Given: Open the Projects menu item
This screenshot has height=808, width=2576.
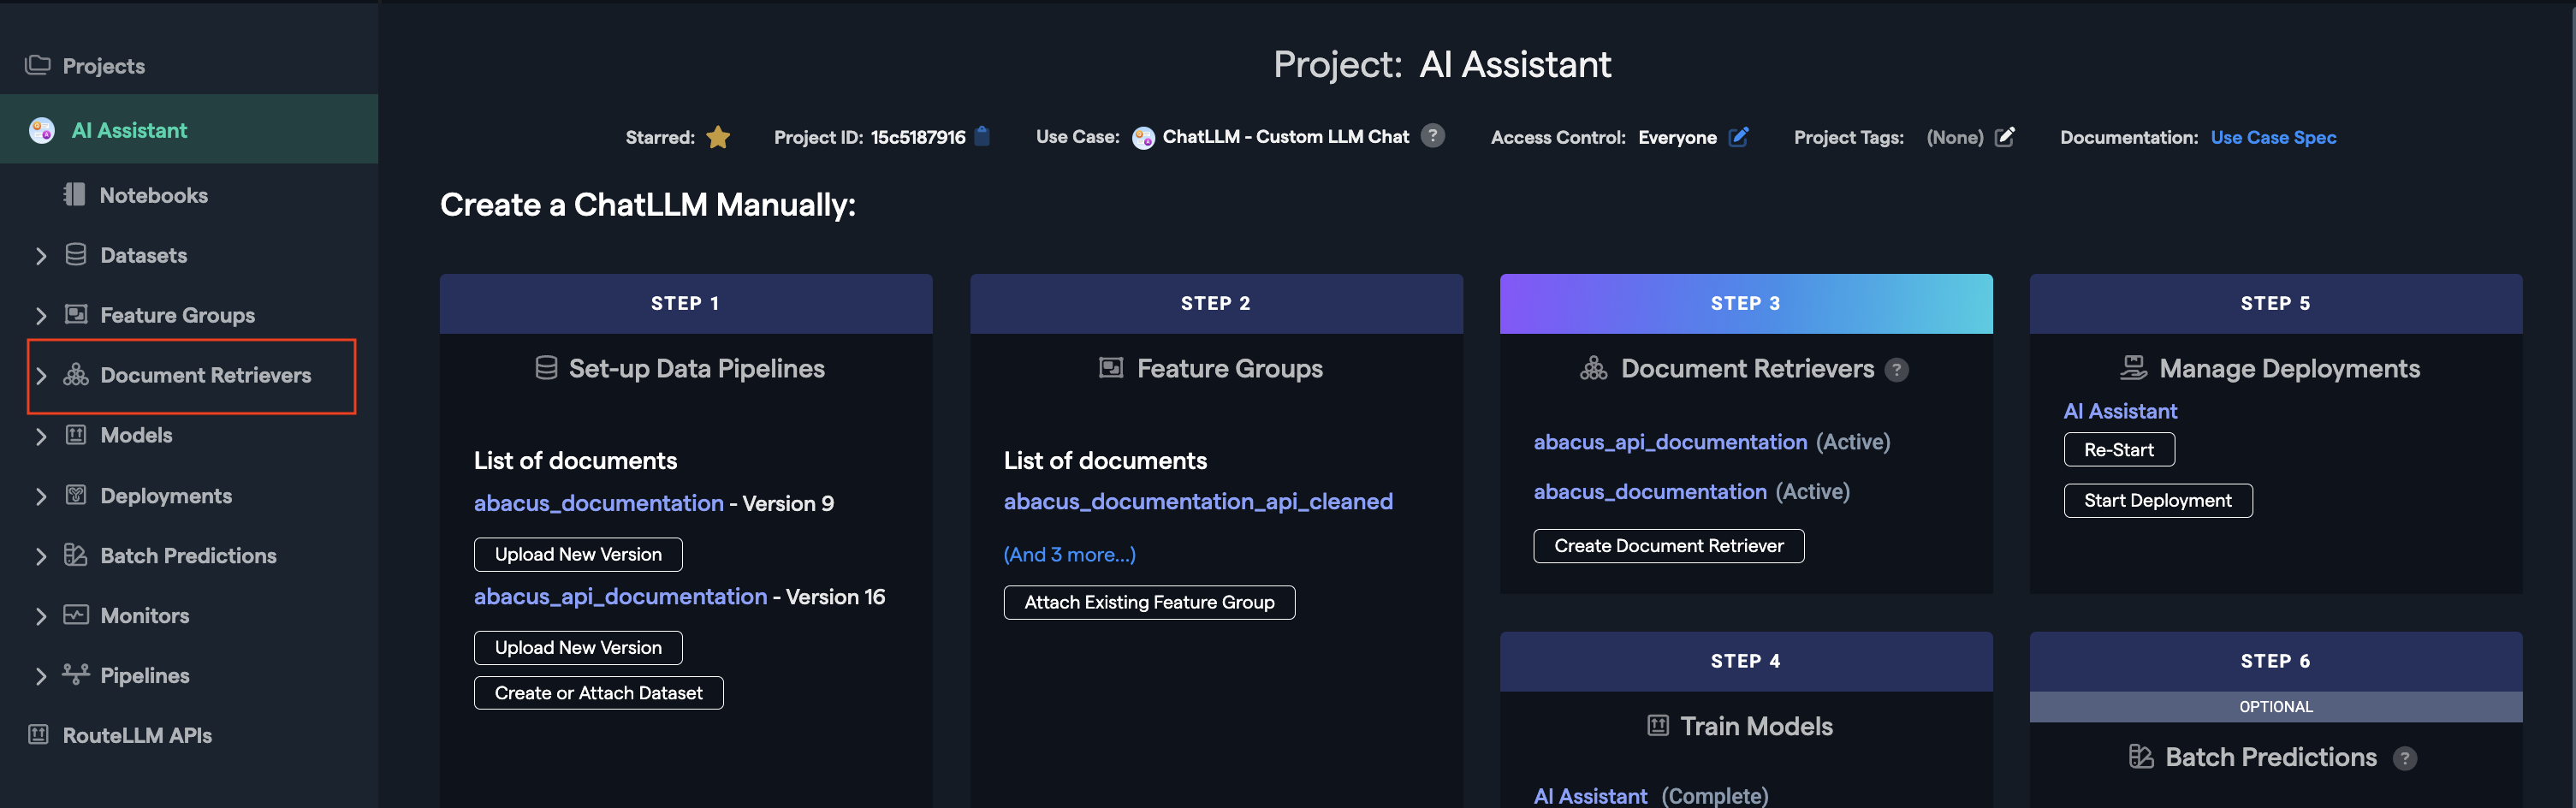Looking at the screenshot, I should pyautogui.click(x=103, y=66).
